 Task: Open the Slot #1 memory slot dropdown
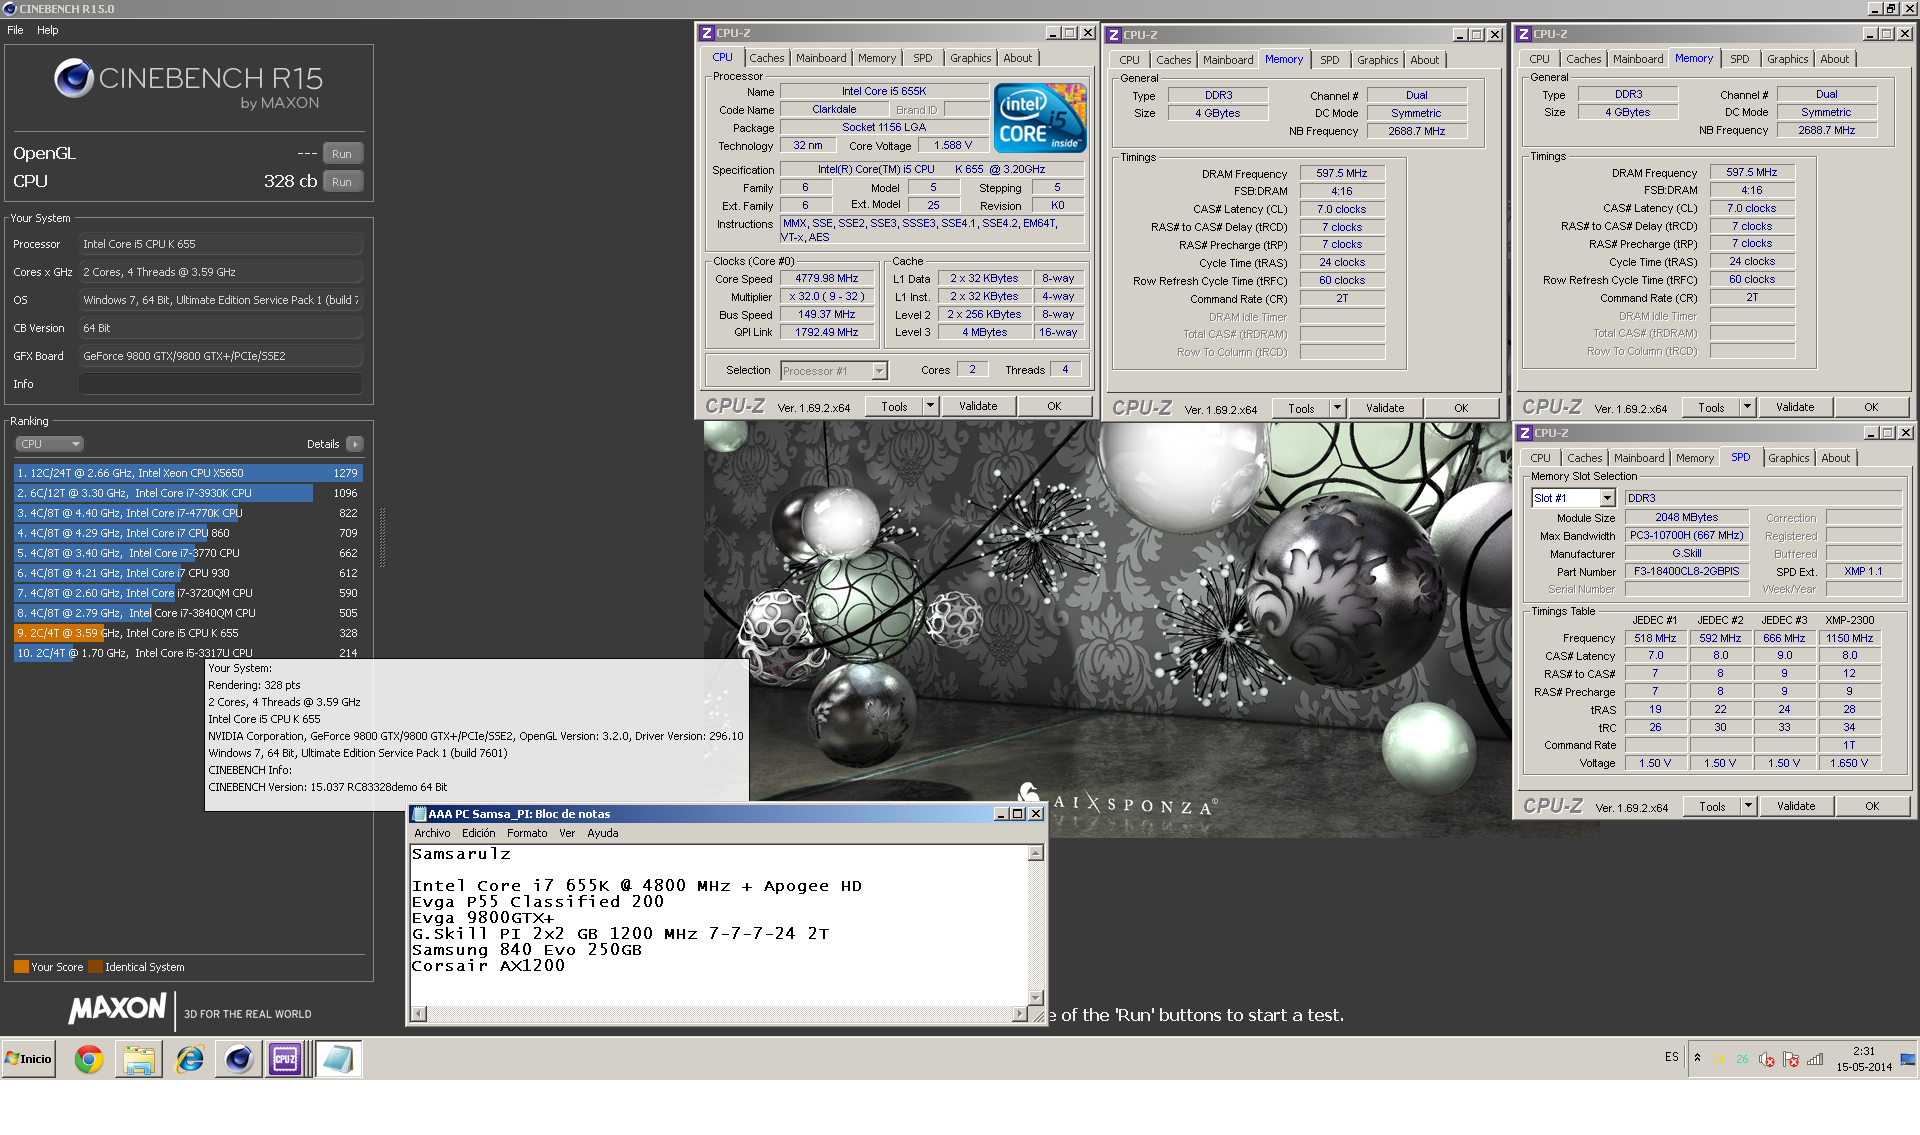click(x=1573, y=498)
